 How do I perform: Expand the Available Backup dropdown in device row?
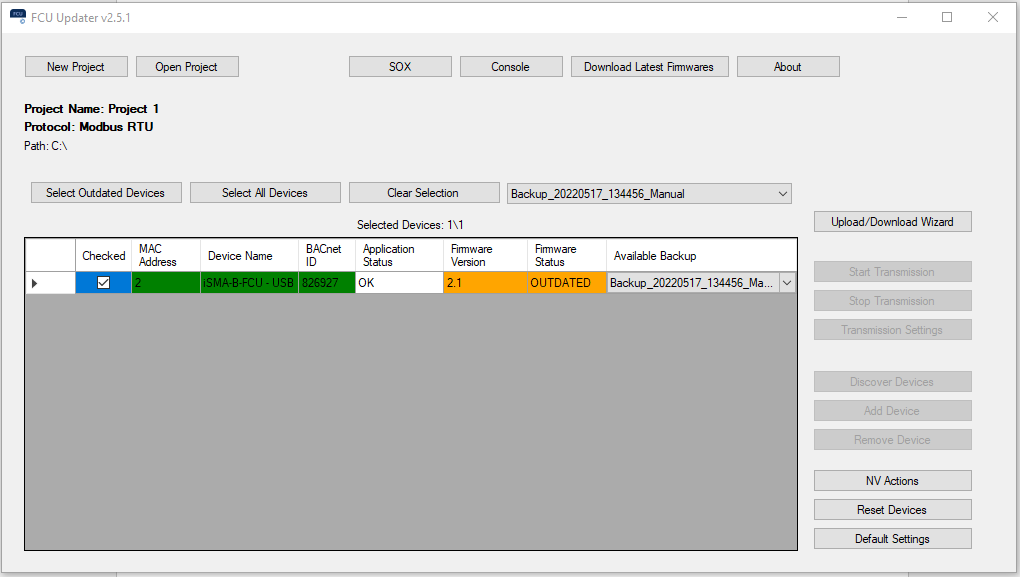coord(787,283)
